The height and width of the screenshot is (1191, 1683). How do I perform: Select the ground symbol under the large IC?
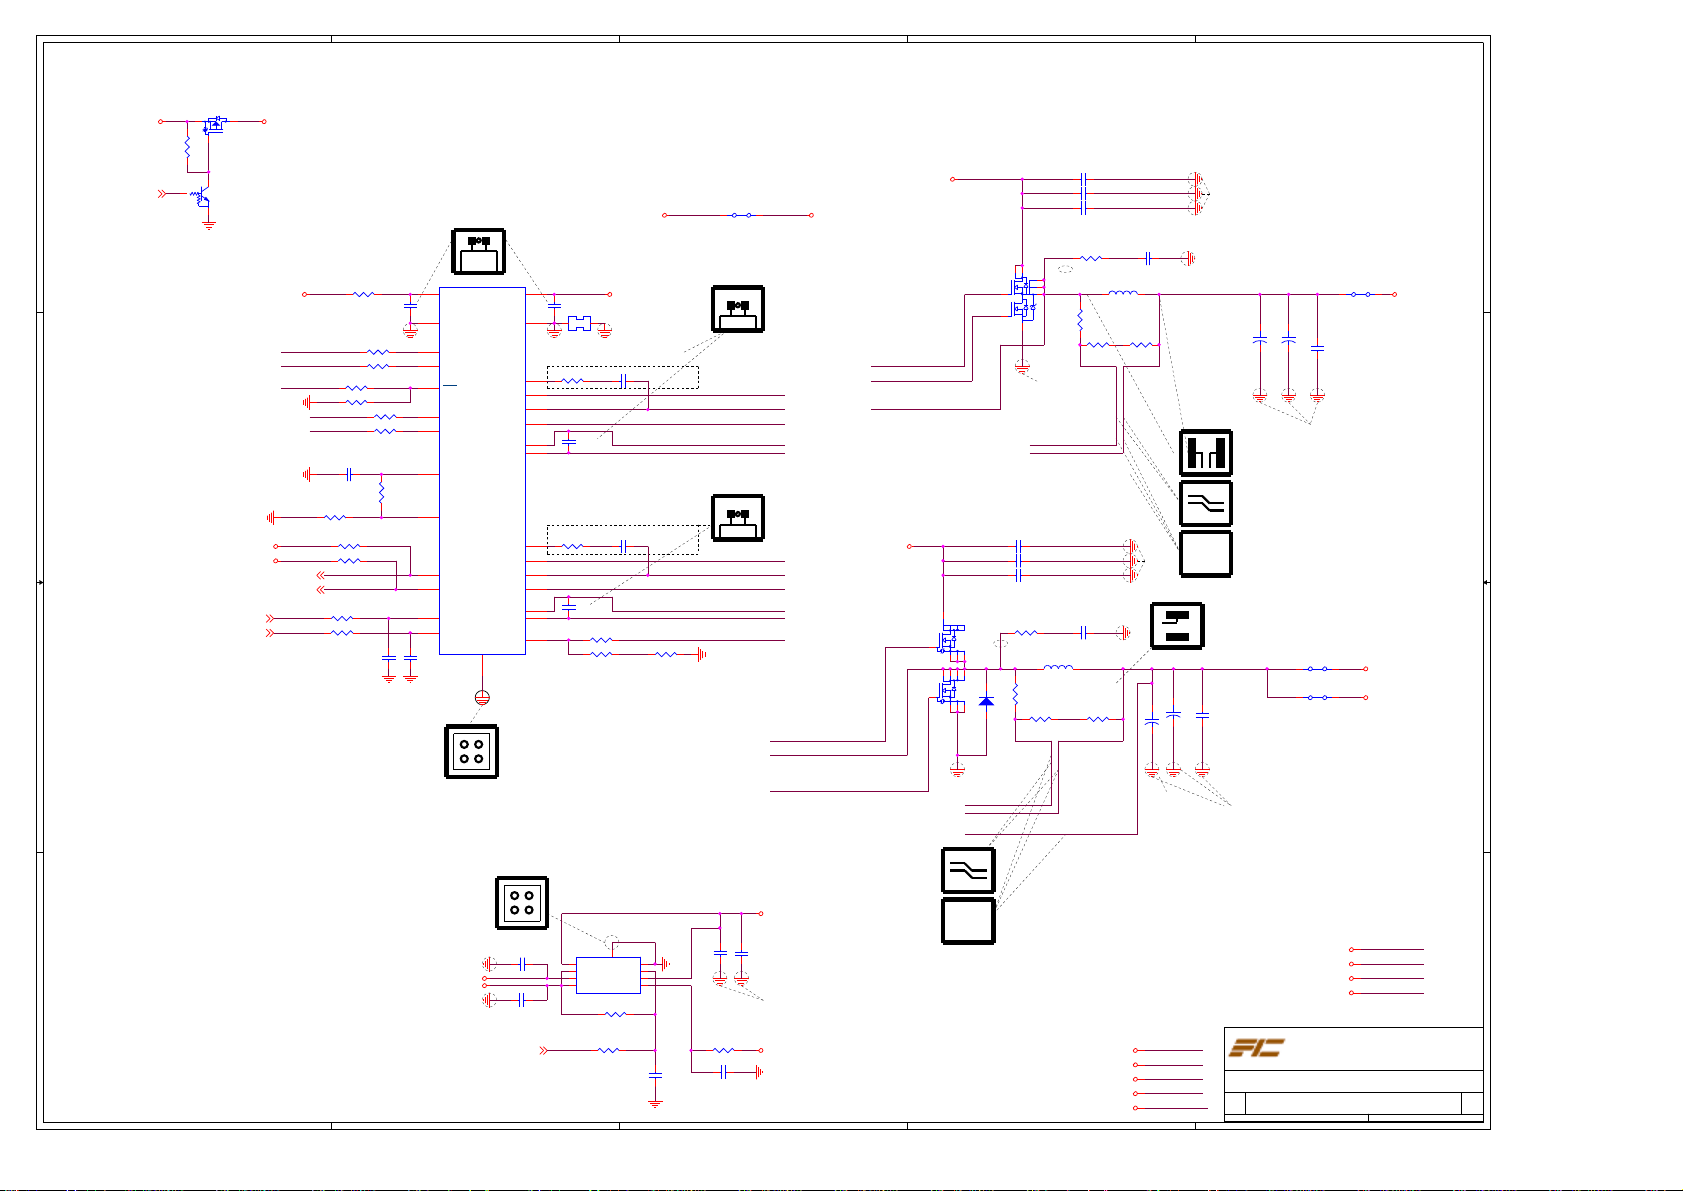point(482,696)
